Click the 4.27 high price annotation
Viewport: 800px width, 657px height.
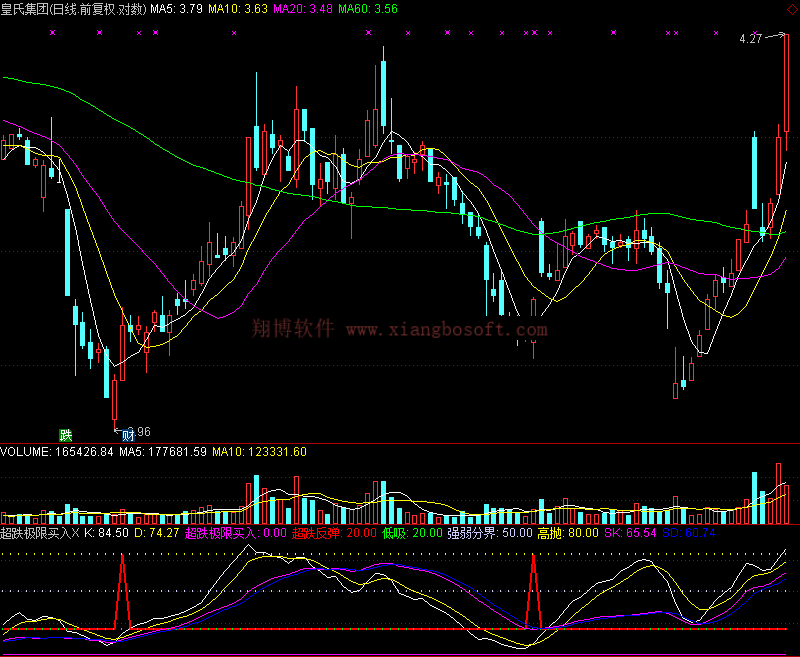(x=751, y=39)
